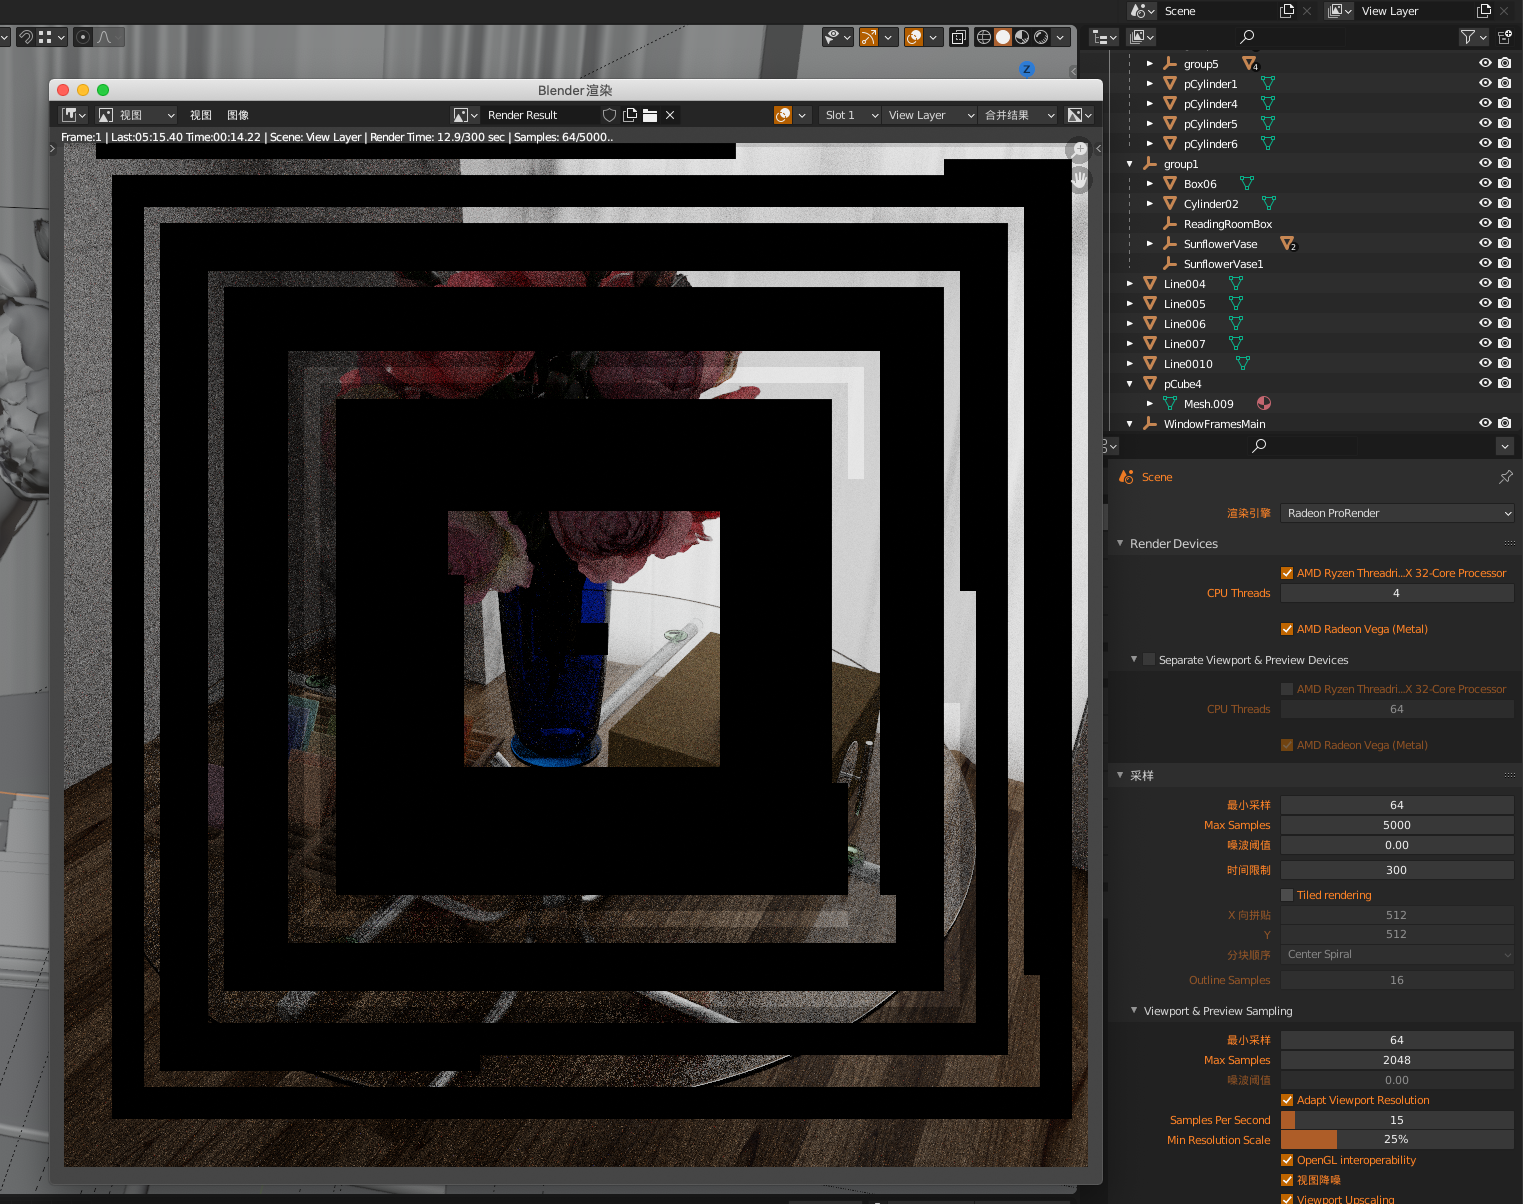This screenshot has width=1523, height=1204.
Task: Select the Rendered viewport shading mode
Action: (x=1040, y=36)
